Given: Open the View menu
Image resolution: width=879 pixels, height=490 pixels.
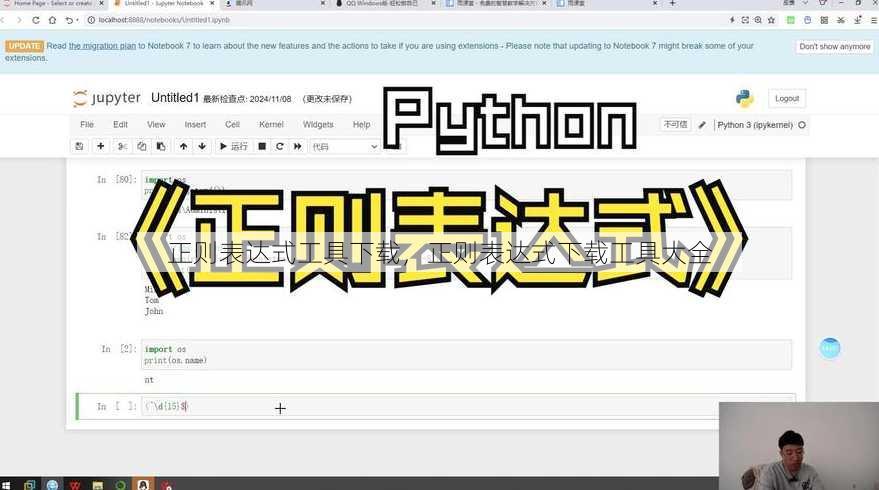Looking at the screenshot, I should (156, 124).
